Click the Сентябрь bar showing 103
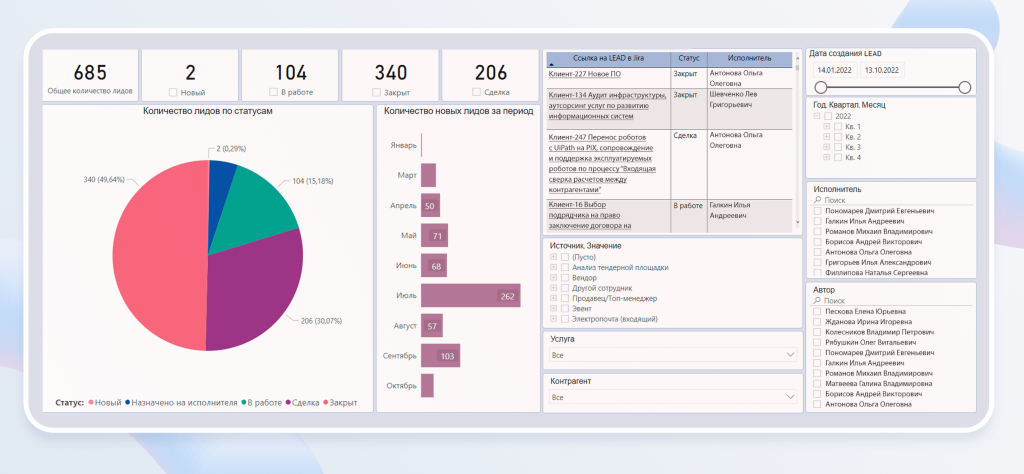This screenshot has height=474, width=1024. click(x=440, y=356)
